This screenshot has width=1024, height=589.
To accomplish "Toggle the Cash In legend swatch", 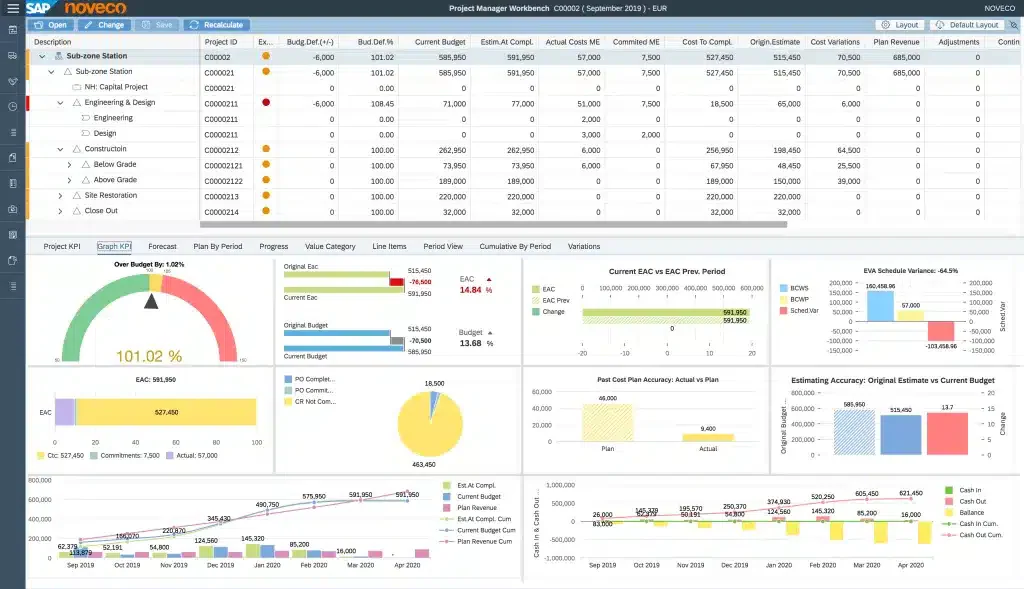I will click(x=949, y=490).
